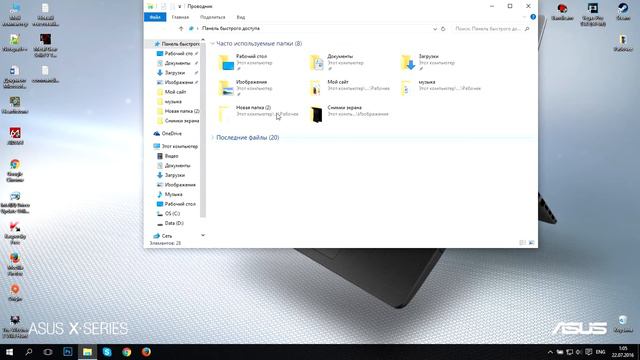640x360 pixels.
Task: Switch to the Поделиться ribbon tab
Action: point(212,17)
